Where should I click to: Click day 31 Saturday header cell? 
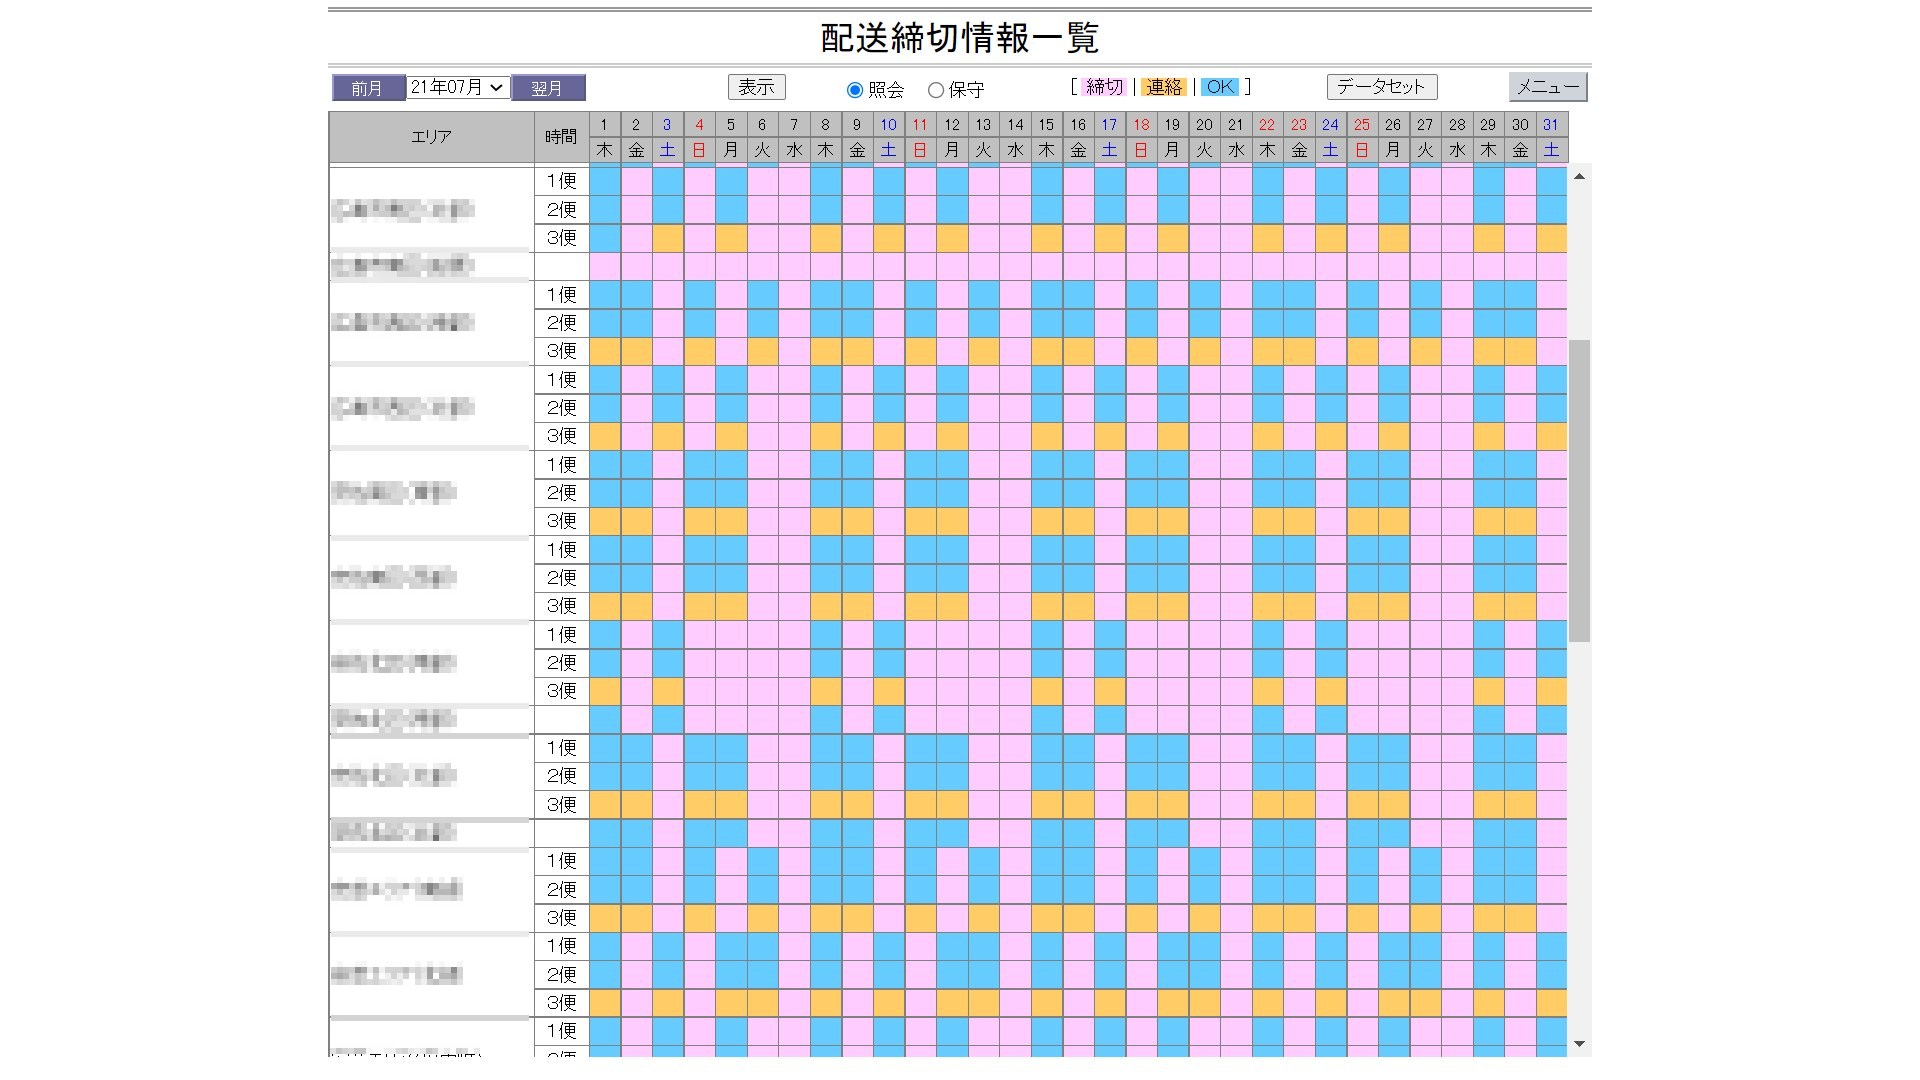[x=1551, y=125]
